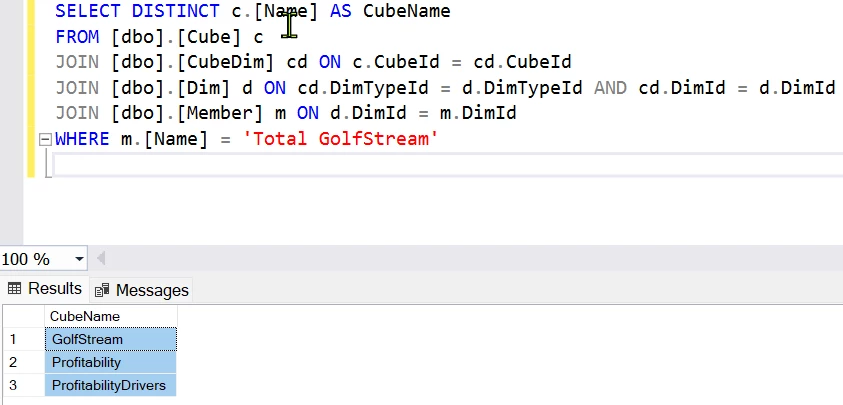Select the CubeName column header
843x405 pixels.
point(111,316)
